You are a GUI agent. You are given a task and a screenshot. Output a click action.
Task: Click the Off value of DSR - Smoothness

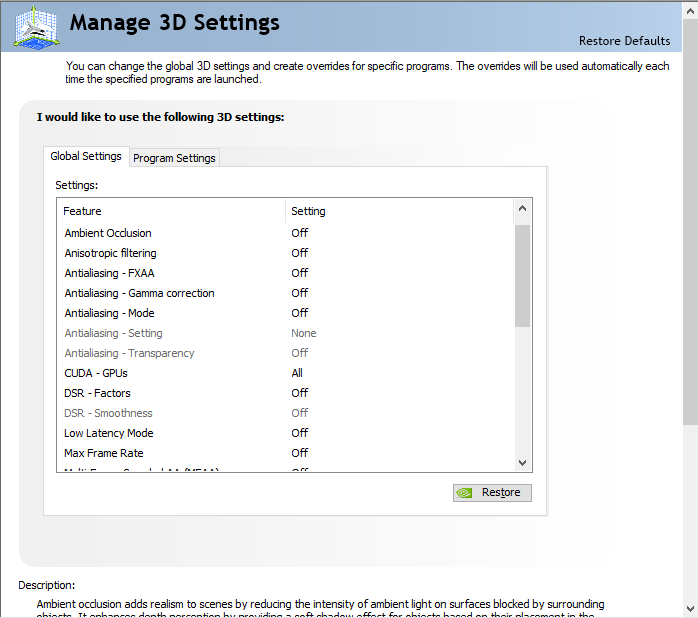(x=300, y=413)
